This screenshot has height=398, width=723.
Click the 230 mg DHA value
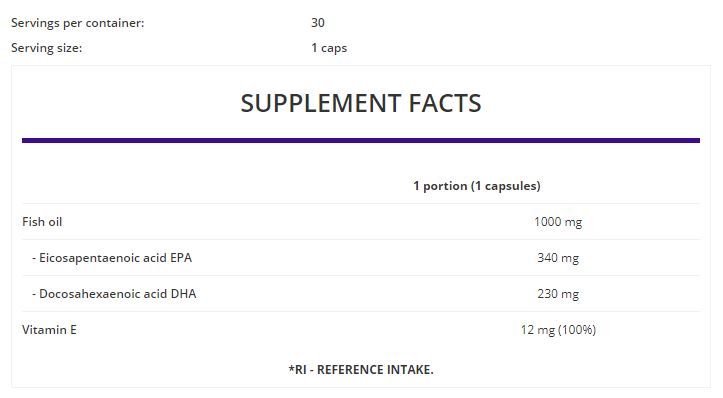coord(558,294)
